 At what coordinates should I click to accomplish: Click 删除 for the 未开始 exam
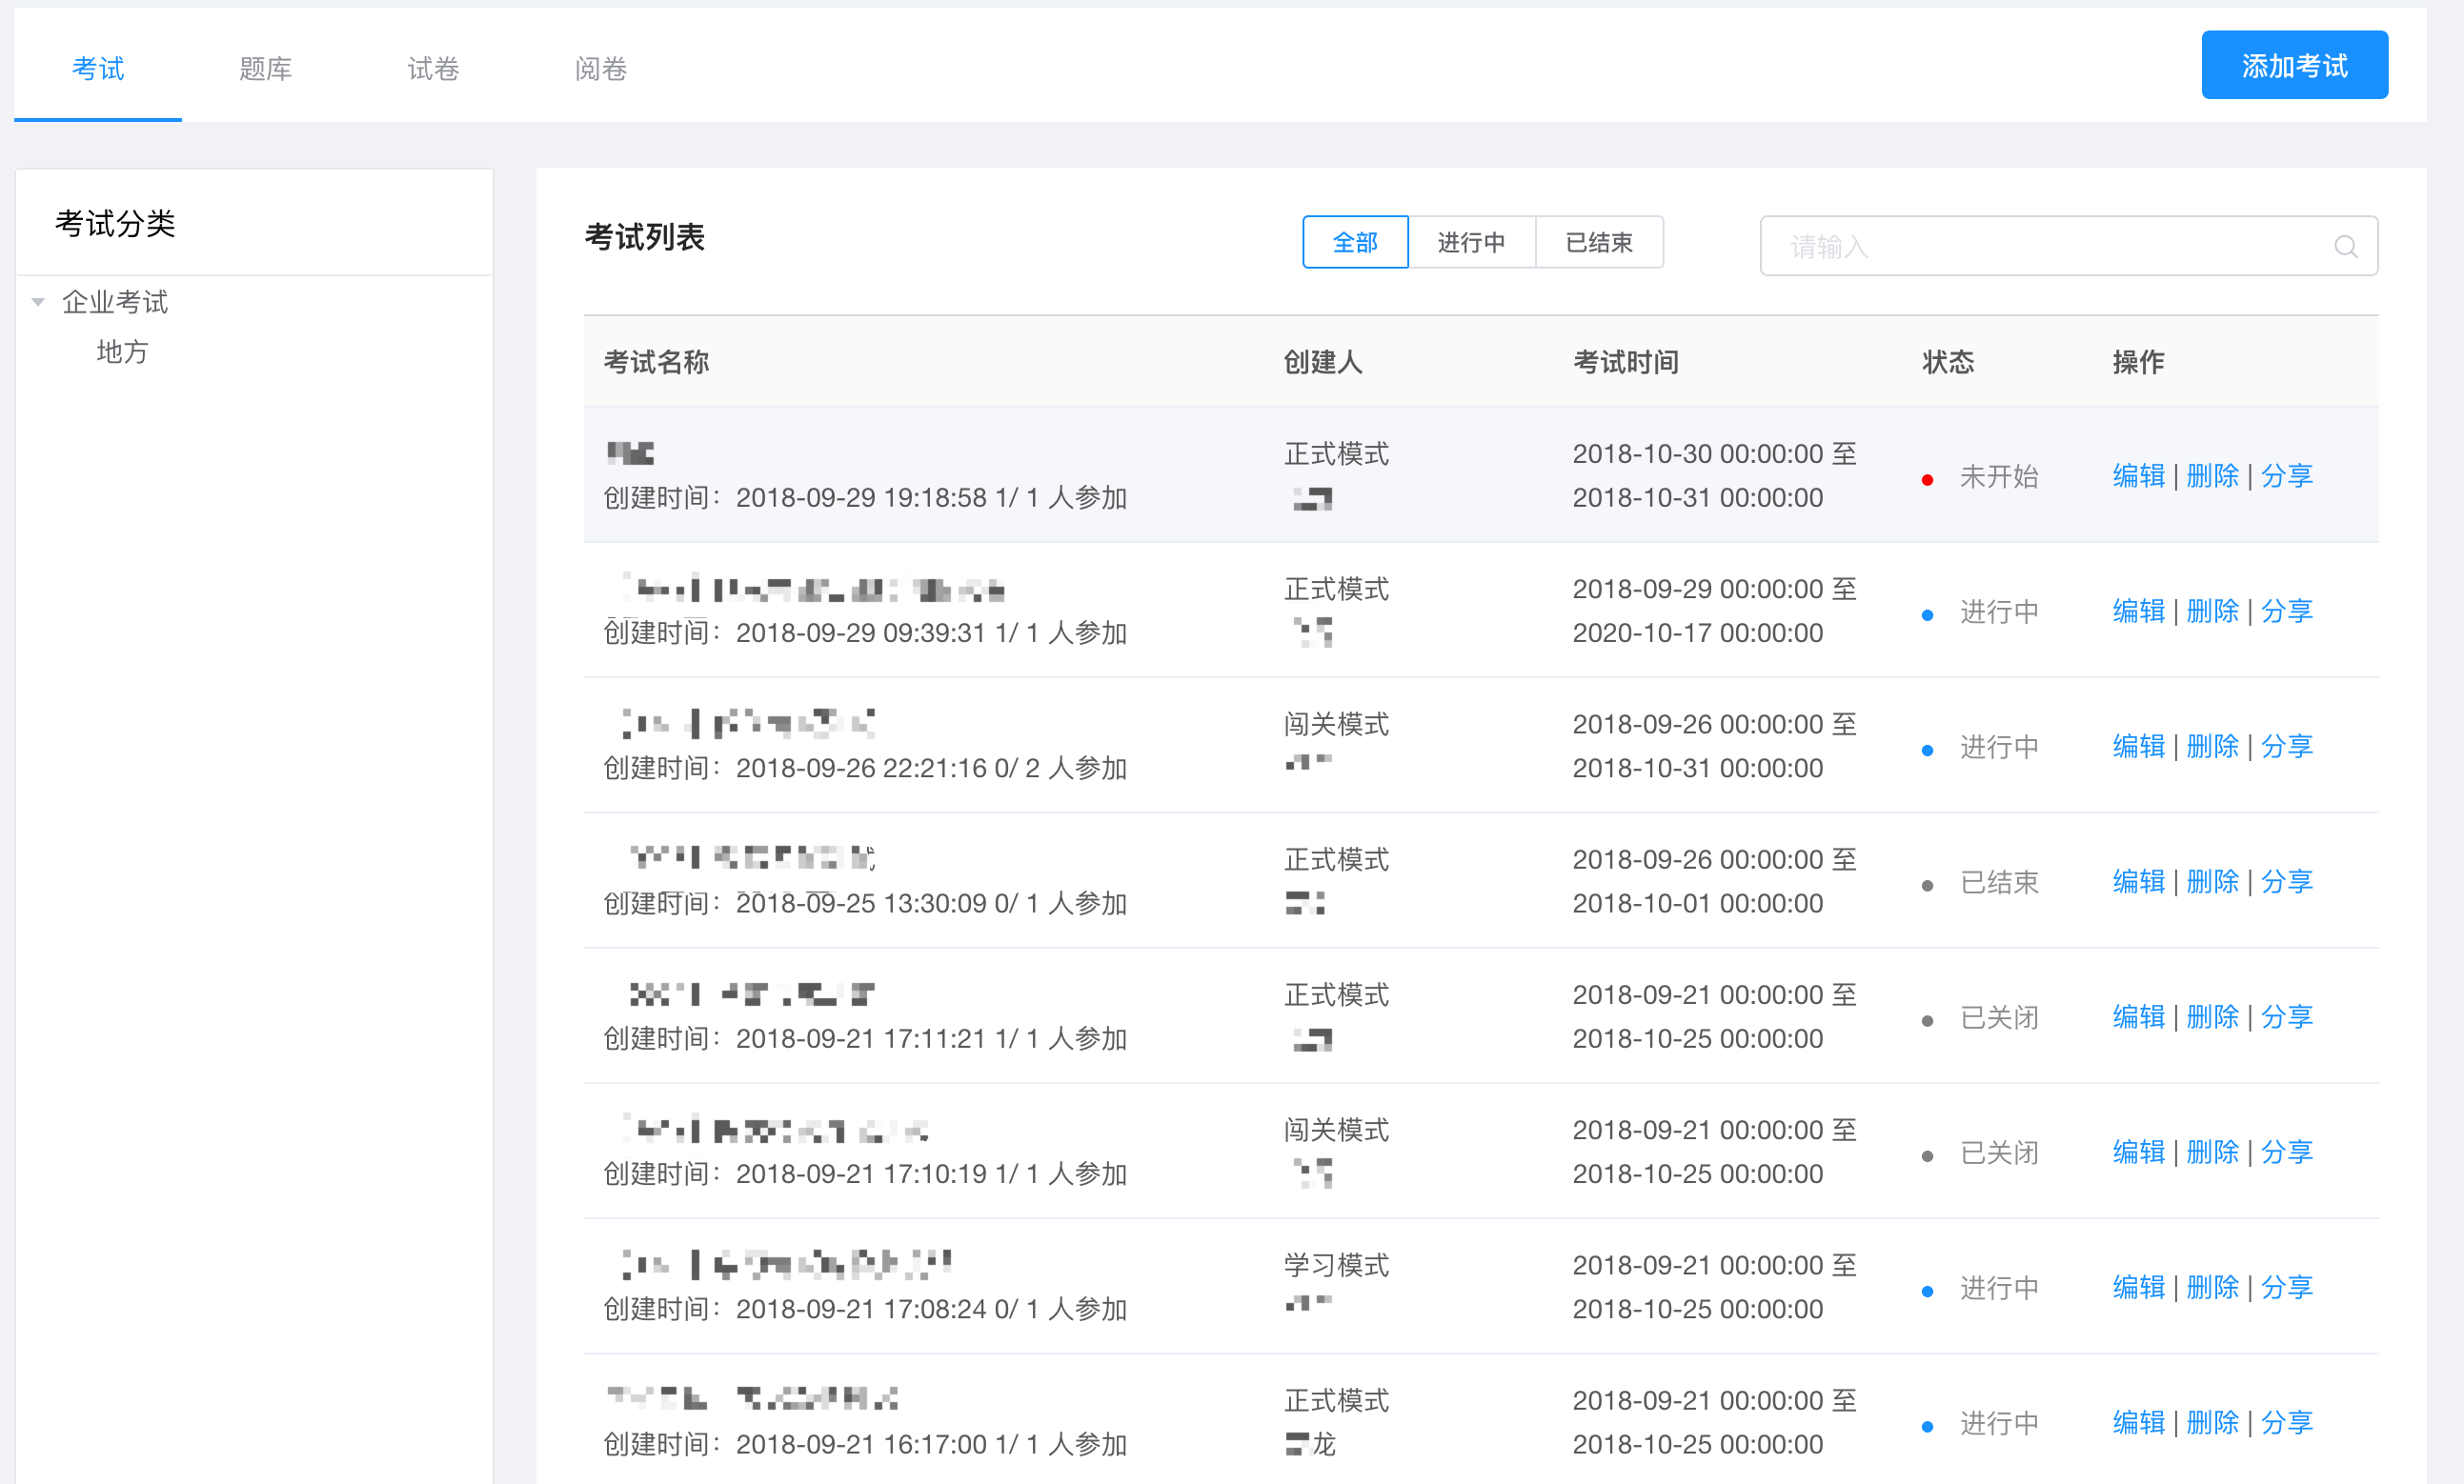coord(2212,476)
